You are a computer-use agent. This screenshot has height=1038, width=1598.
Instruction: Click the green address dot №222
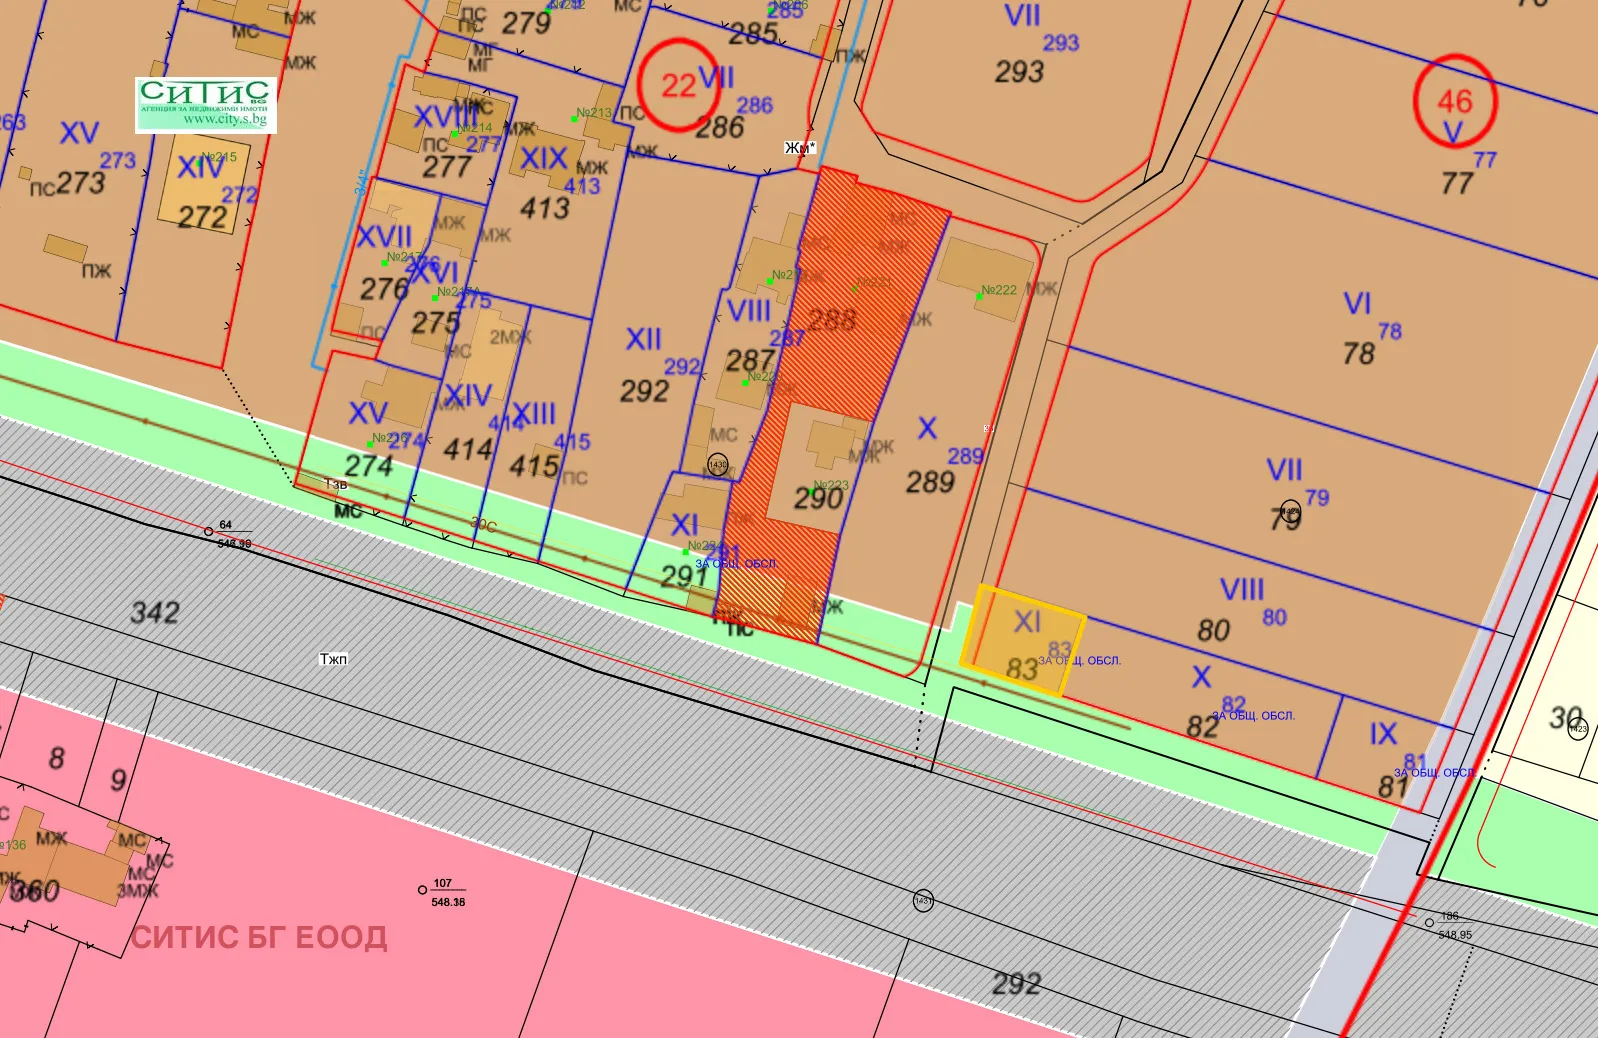pos(979,296)
